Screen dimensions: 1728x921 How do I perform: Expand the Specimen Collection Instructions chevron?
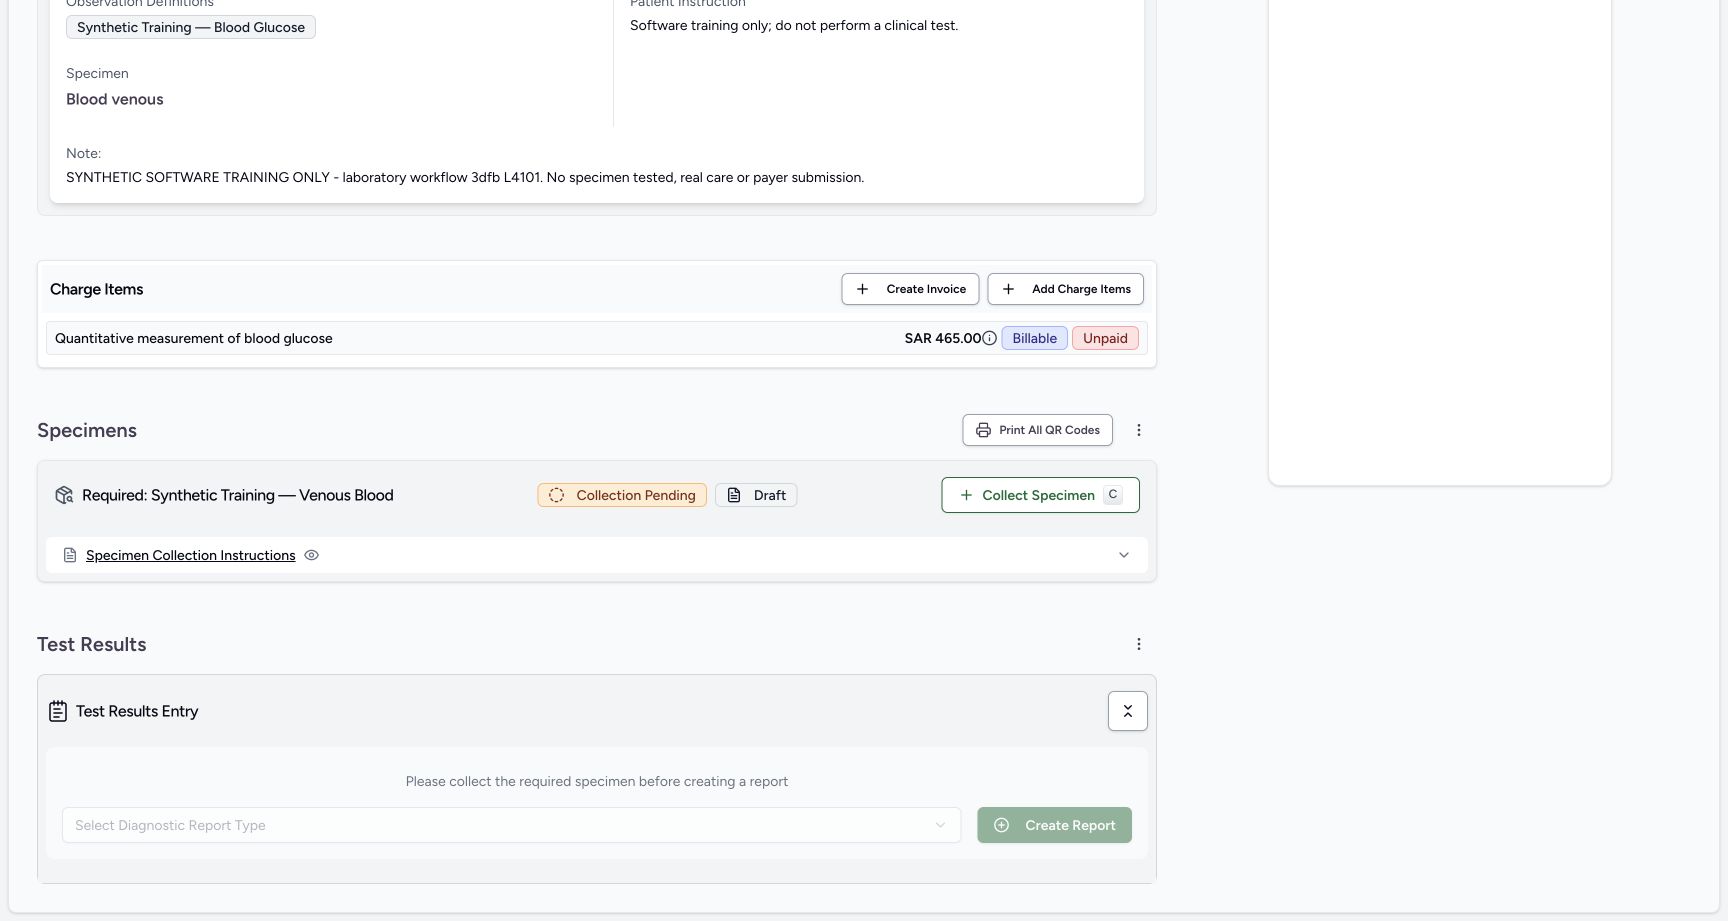point(1123,555)
